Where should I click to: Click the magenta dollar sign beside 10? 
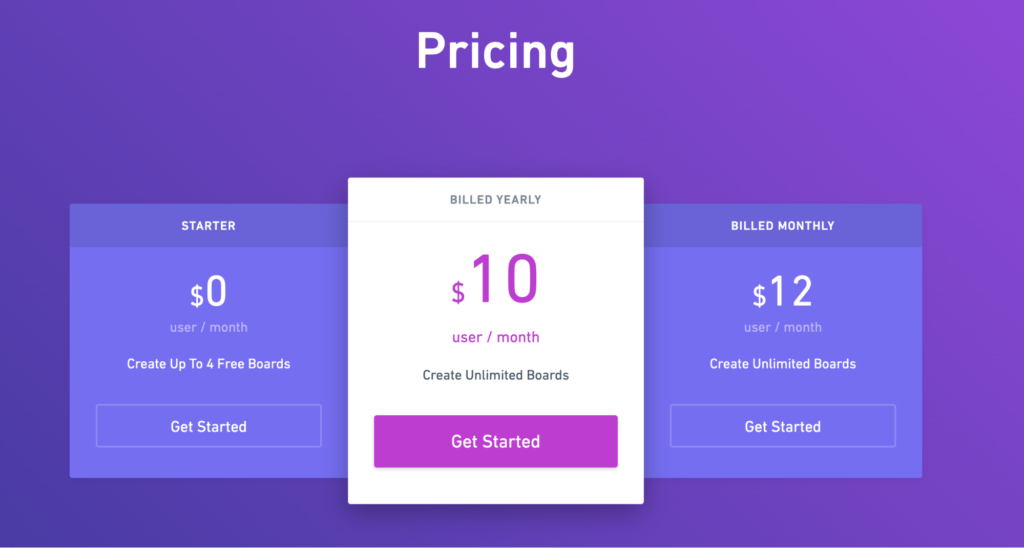click(458, 292)
